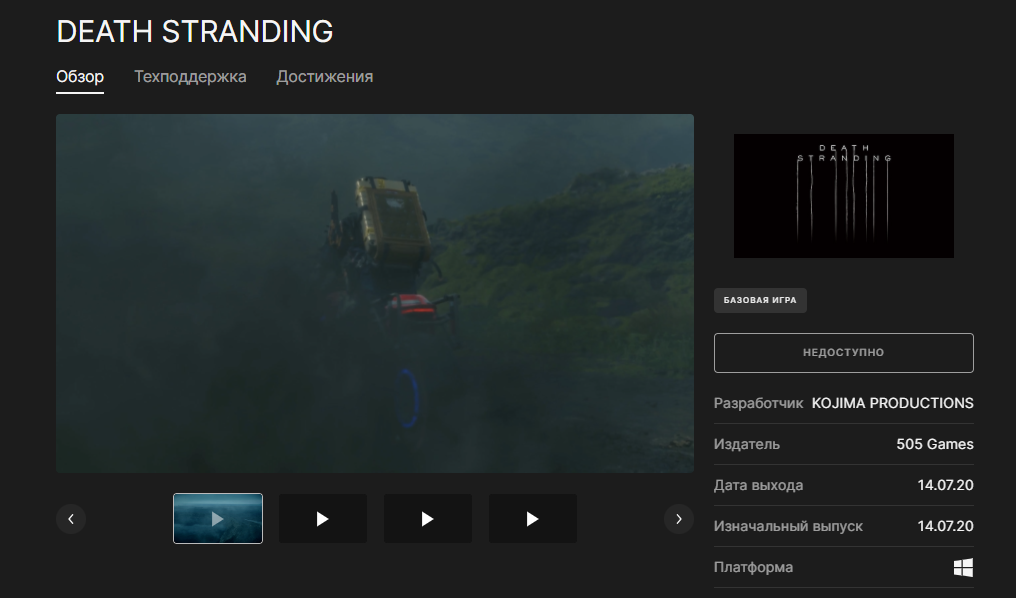Click the Изначальный выпуск date 14.07.20
1016x598 pixels.
click(x=945, y=526)
